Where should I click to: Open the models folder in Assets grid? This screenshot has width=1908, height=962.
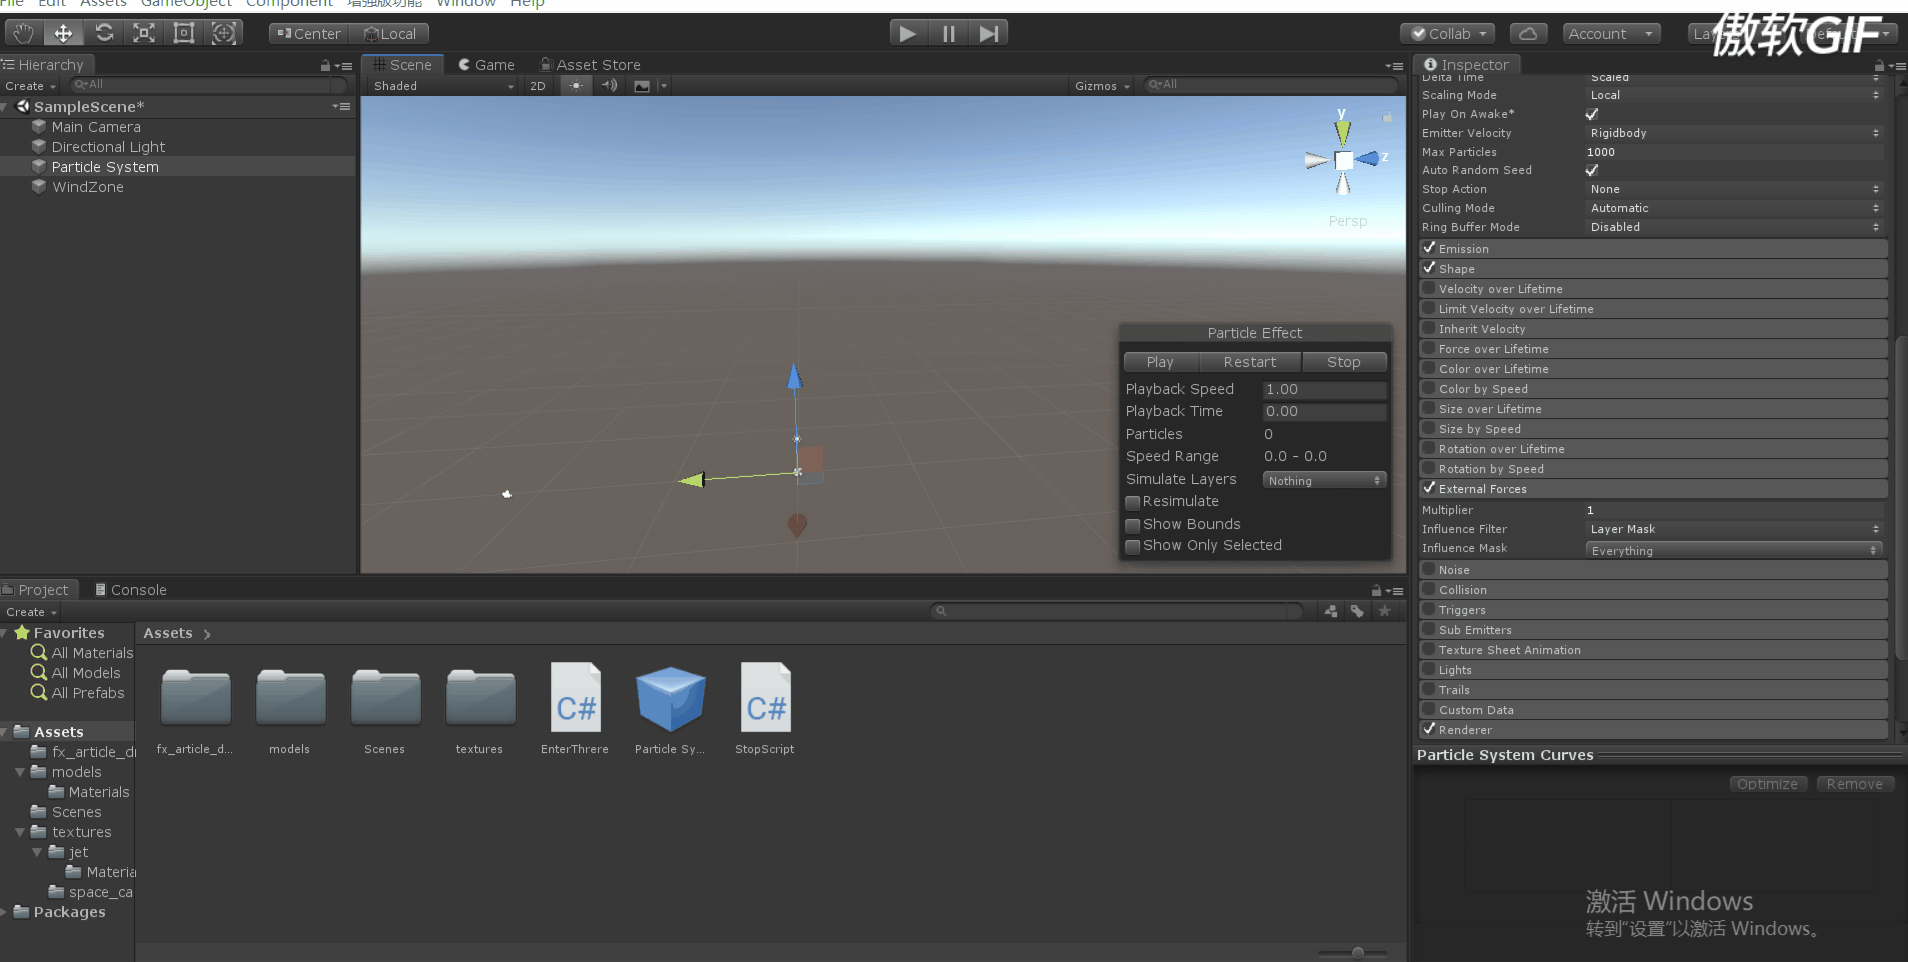coord(290,710)
